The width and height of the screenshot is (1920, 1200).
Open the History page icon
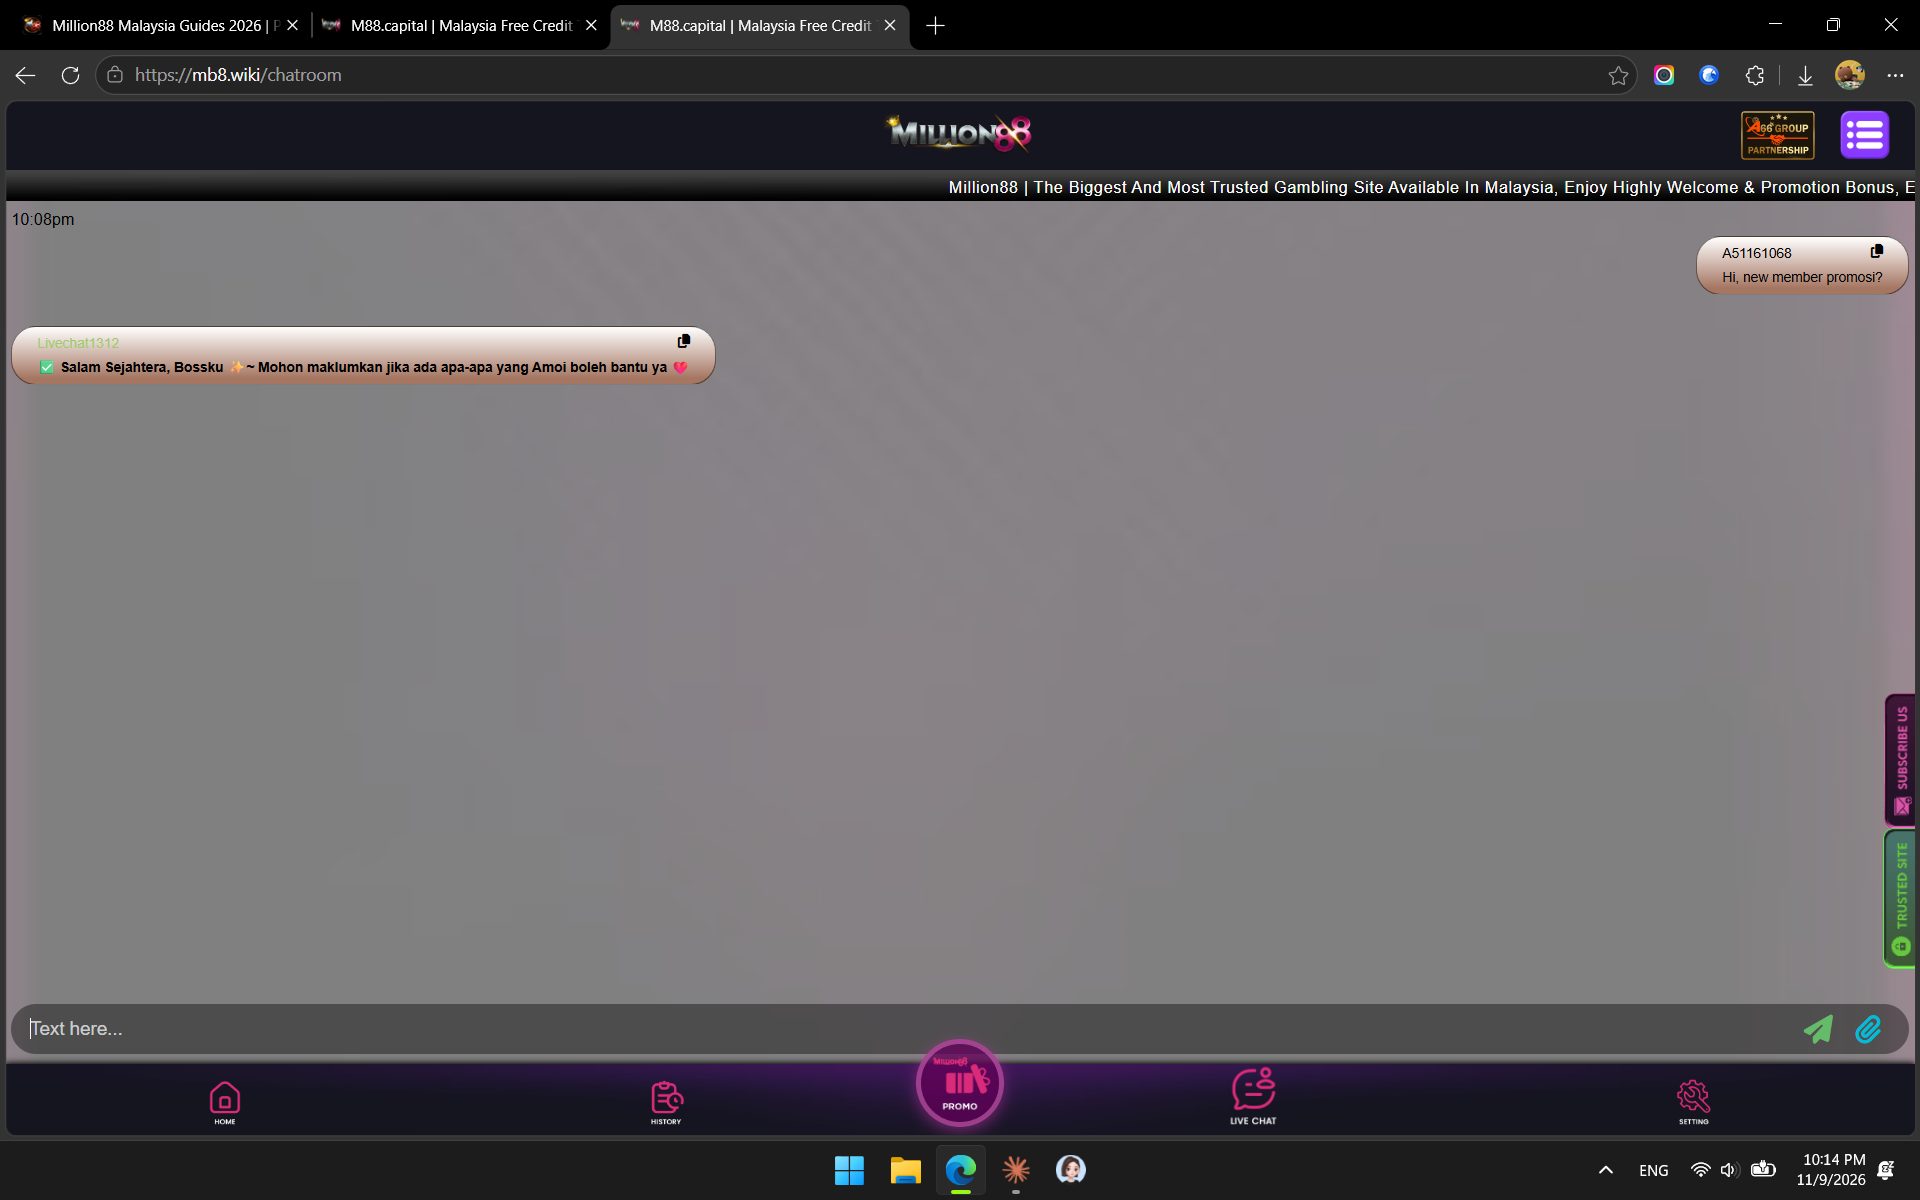[x=666, y=1102]
